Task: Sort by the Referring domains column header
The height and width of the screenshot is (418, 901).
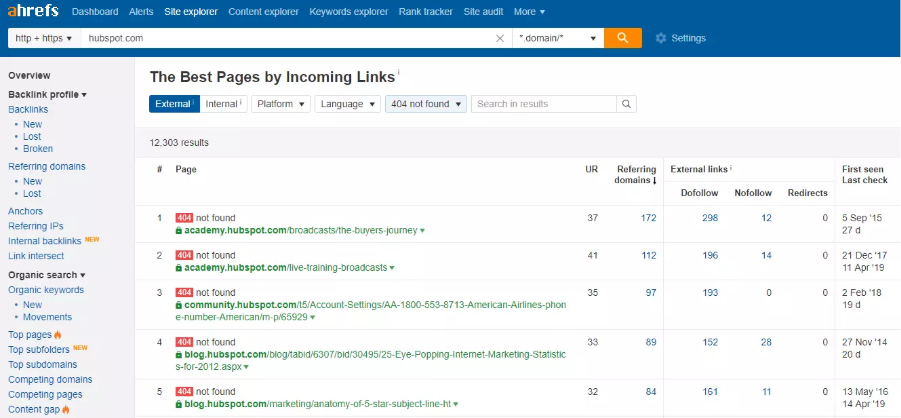Action: pos(636,175)
